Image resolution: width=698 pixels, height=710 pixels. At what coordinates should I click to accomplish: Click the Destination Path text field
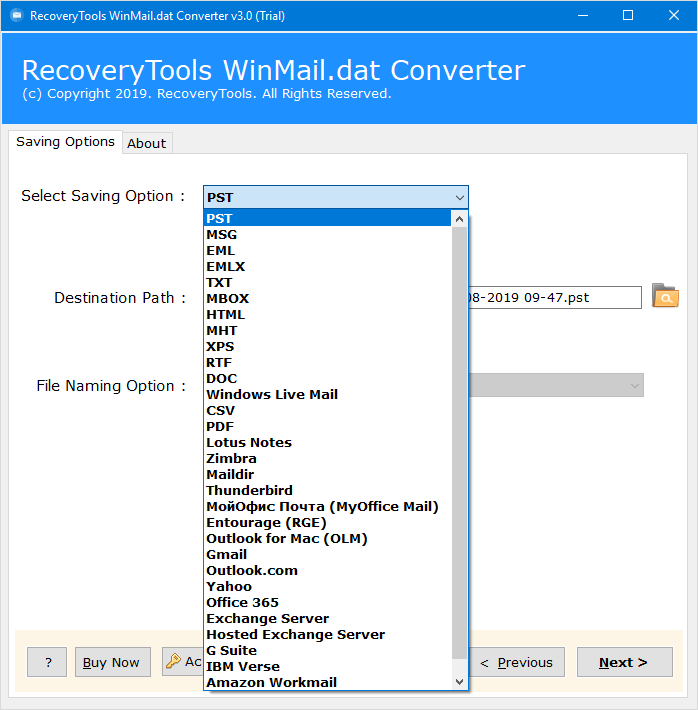[x=555, y=297]
